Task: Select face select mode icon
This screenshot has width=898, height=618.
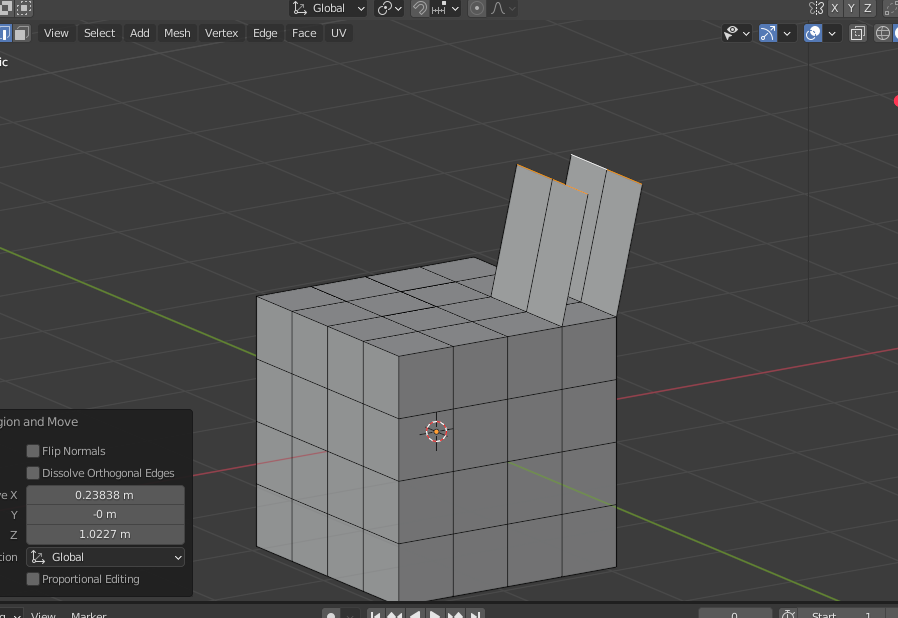Action: 21,33
